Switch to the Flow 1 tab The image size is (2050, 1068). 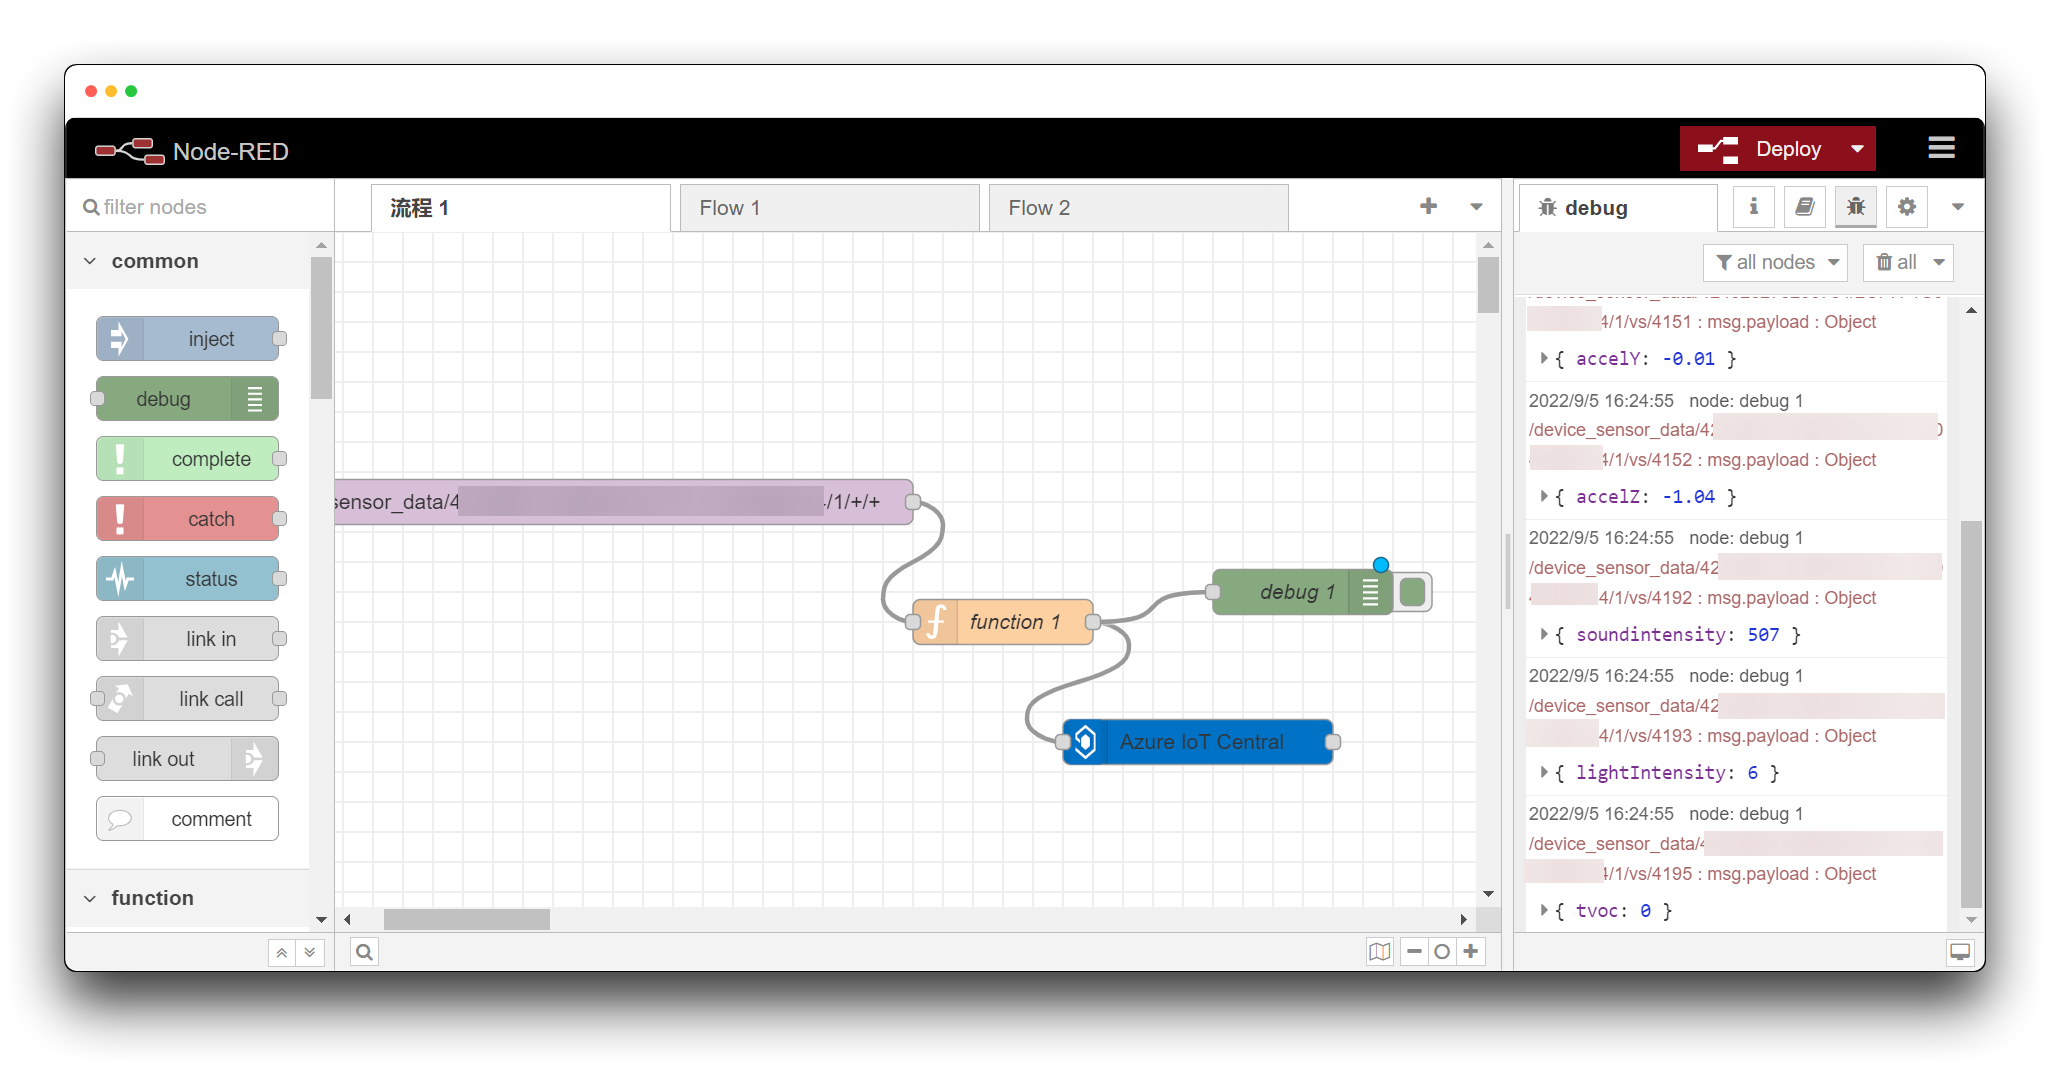(829, 208)
